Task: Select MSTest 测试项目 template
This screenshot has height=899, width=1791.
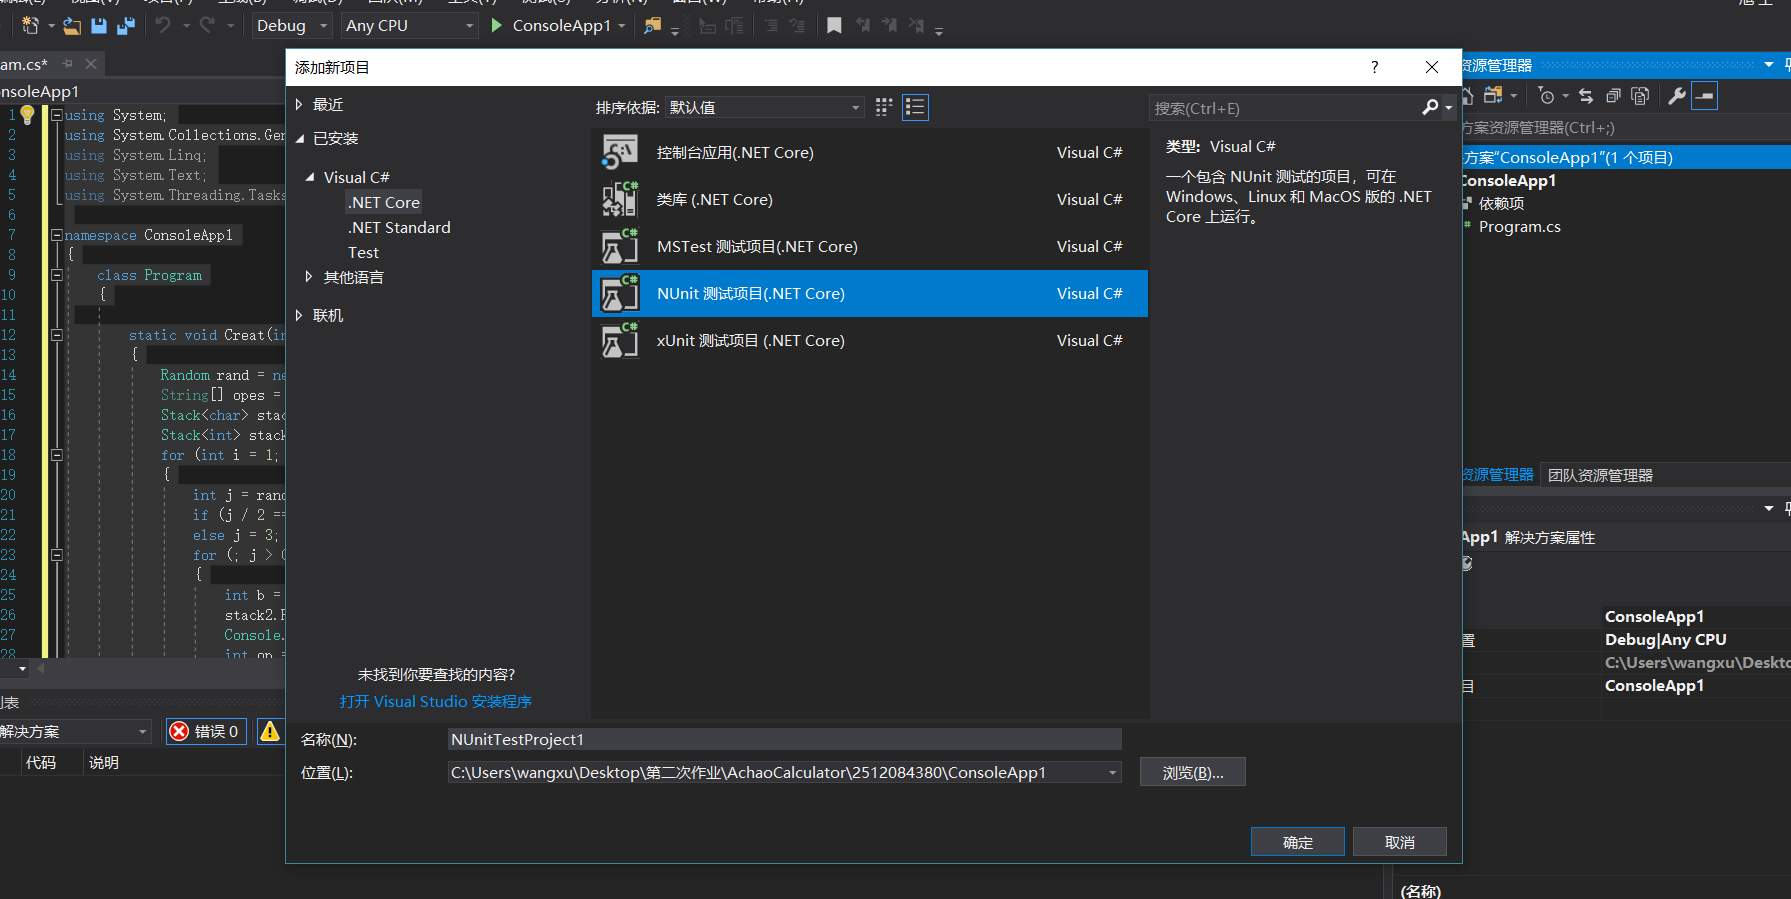Action: [x=870, y=247]
